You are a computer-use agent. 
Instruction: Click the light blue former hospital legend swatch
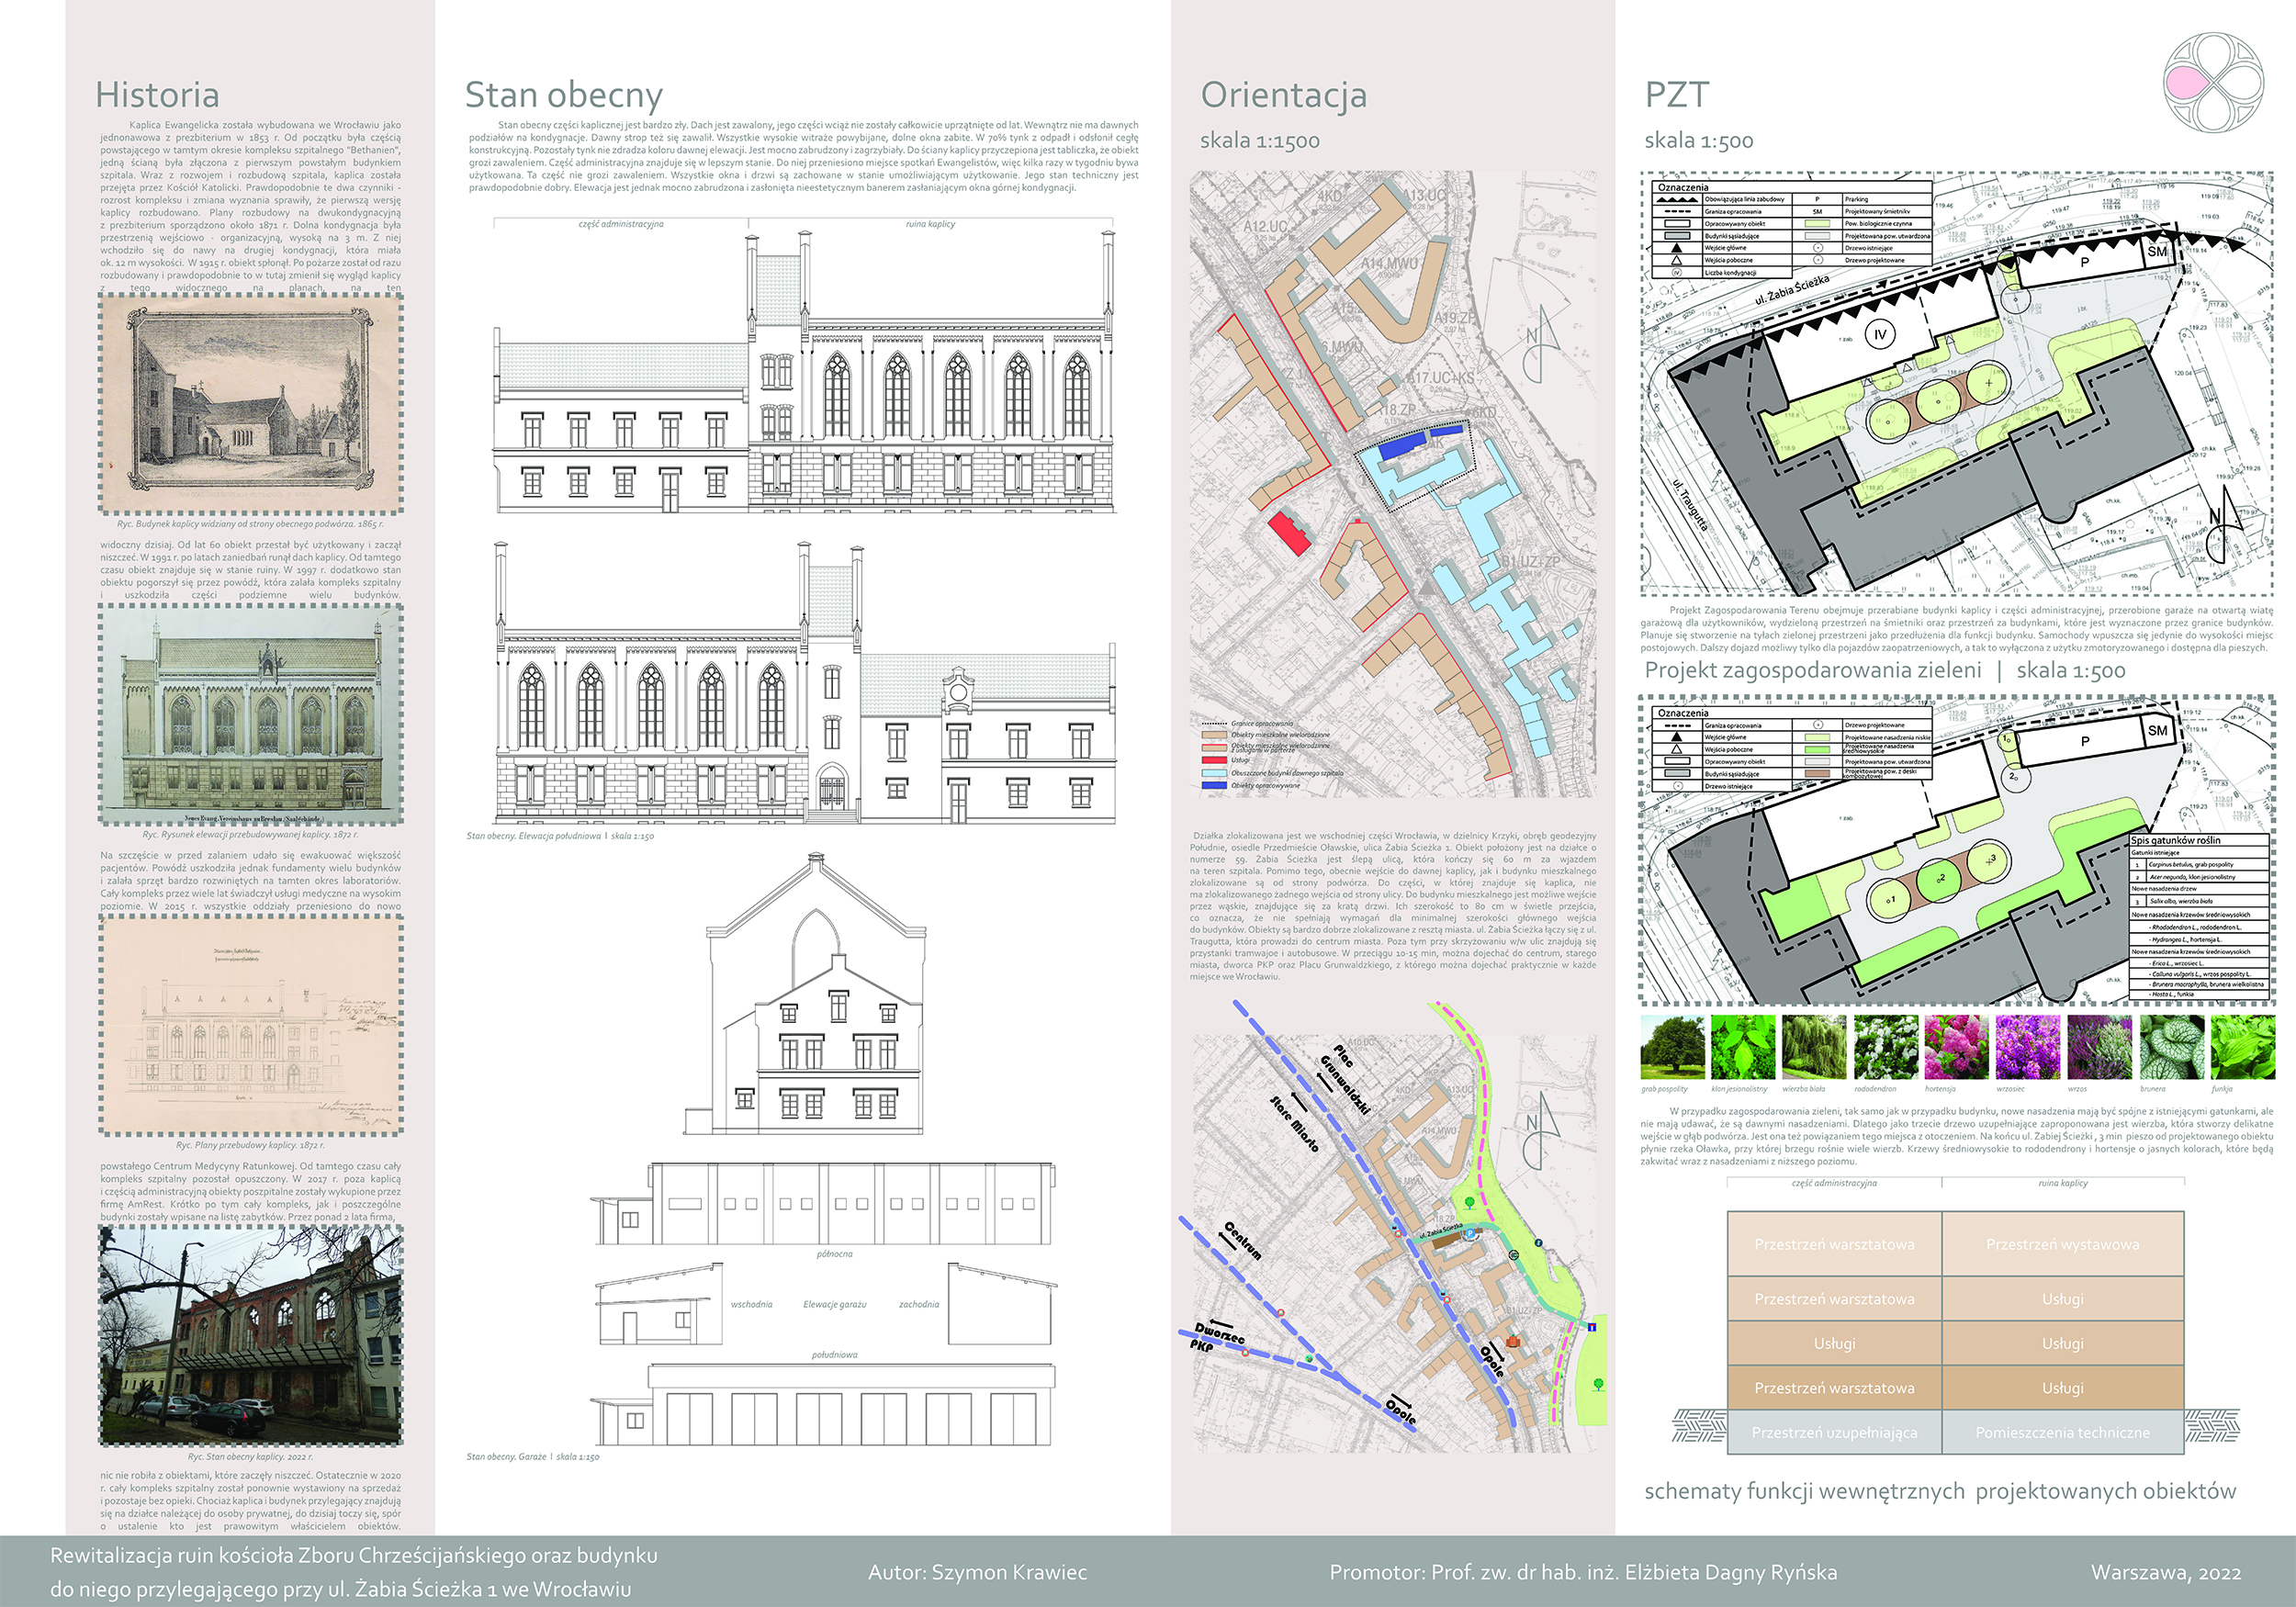(x=1214, y=773)
